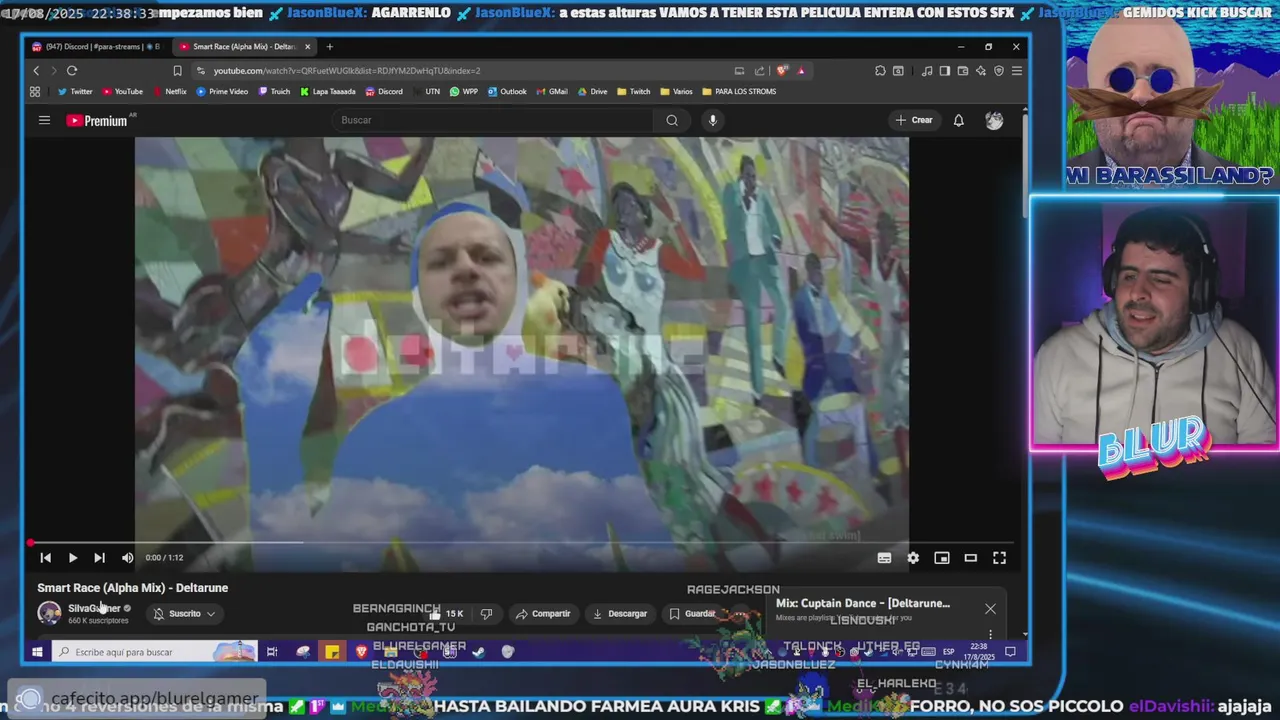Go back in browser history
This screenshot has height=720, width=1280.
click(x=36, y=71)
